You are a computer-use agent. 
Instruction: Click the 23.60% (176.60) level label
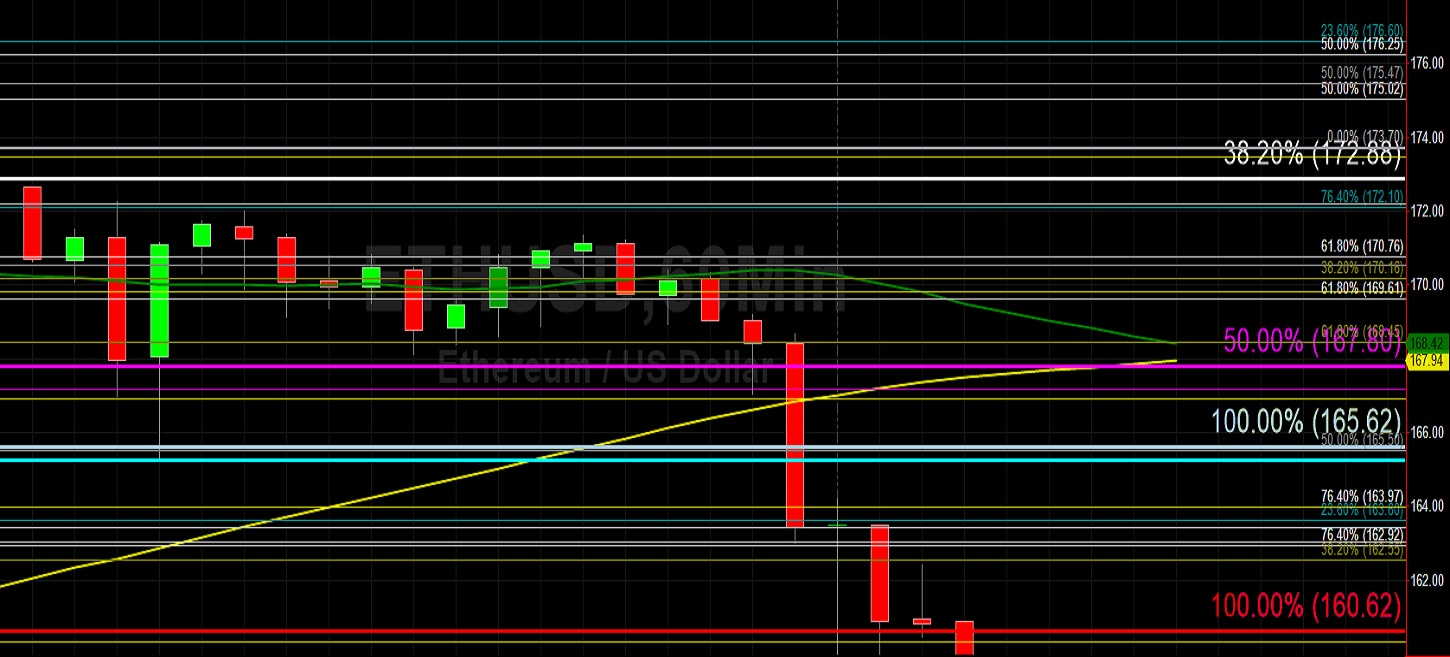(1362, 31)
